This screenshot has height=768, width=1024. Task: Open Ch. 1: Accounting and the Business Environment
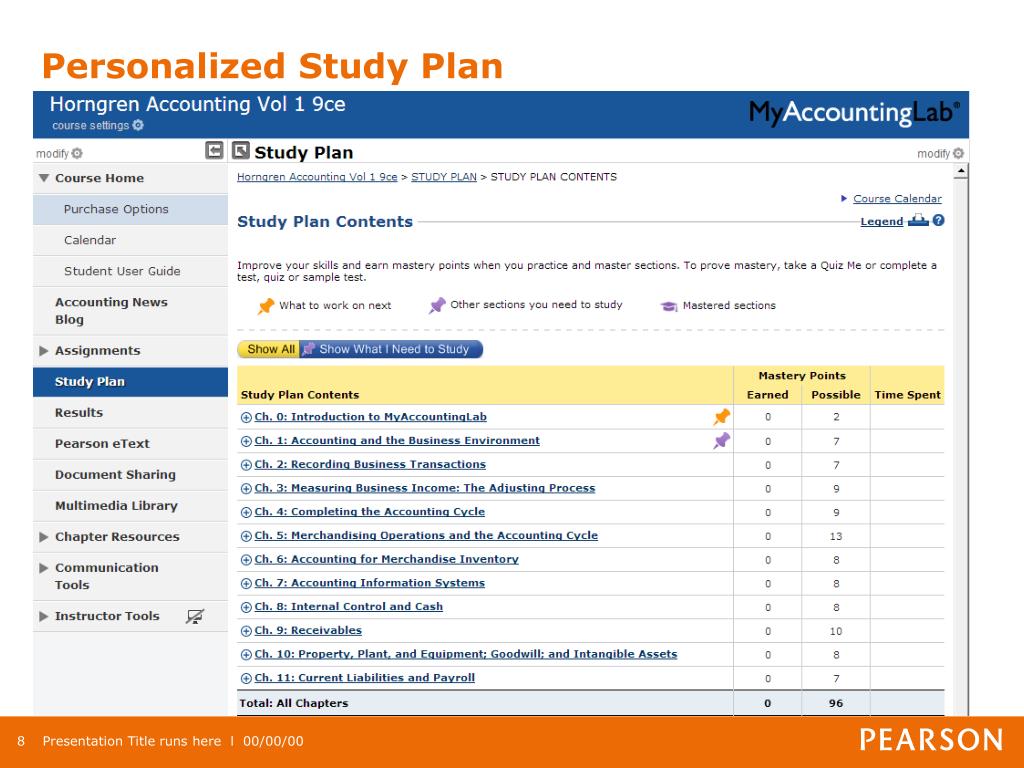pyautogui.click(x=397, y=441)
